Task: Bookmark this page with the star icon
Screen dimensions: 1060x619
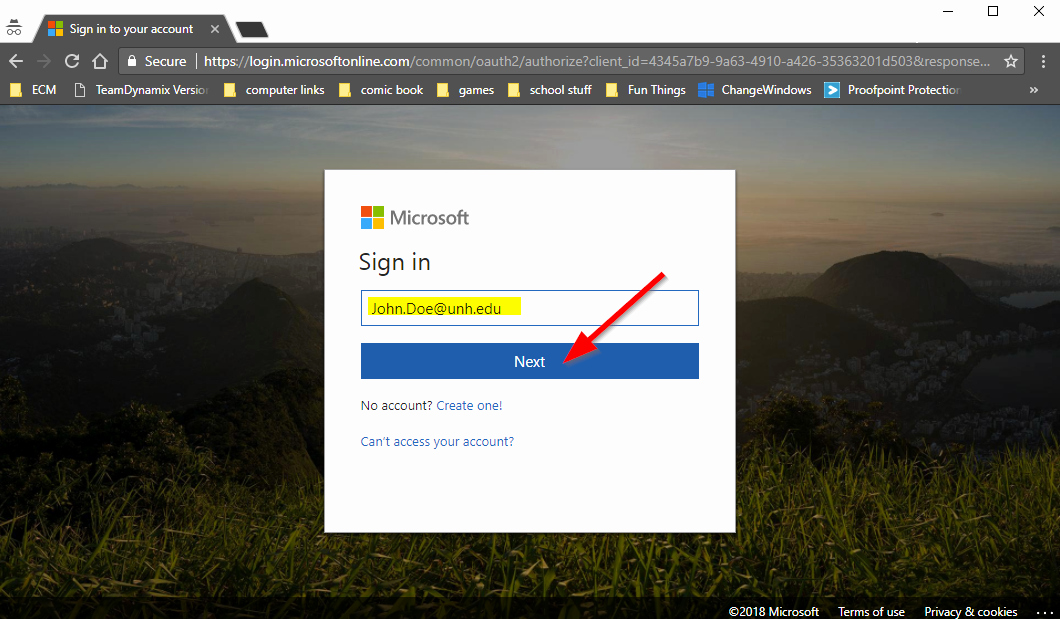Action: coord(1011,61)
